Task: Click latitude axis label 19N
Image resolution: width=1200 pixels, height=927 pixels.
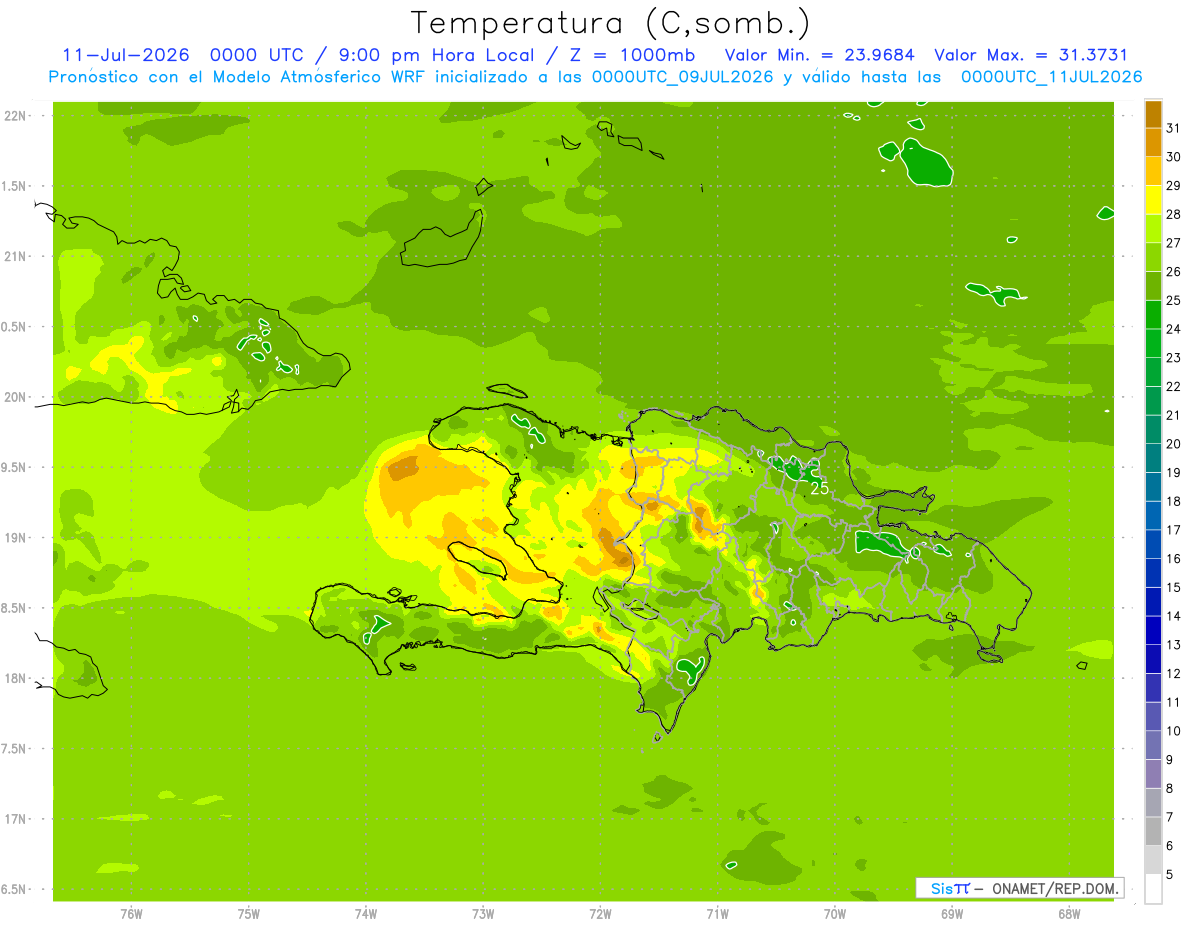Action: pyautogui.click(x=16, y=538)
